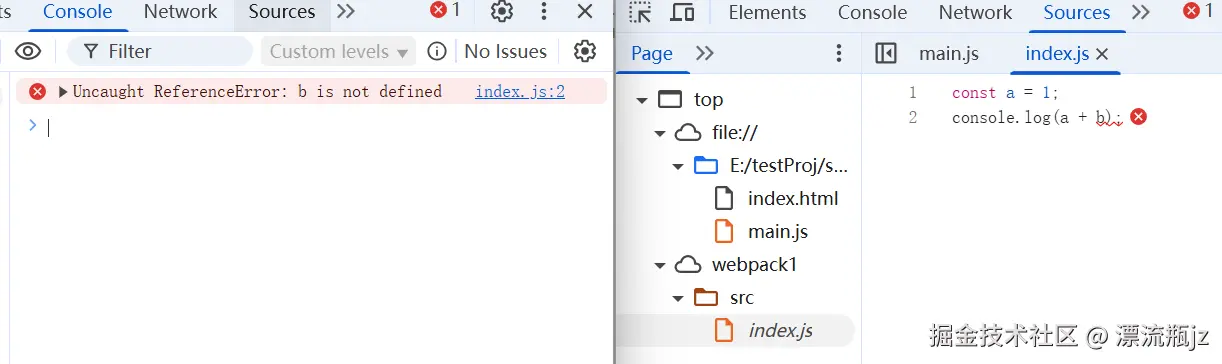Switch to main.js editor tab
This screenshot has height=364, width=1222.
[x=949, y=54]
